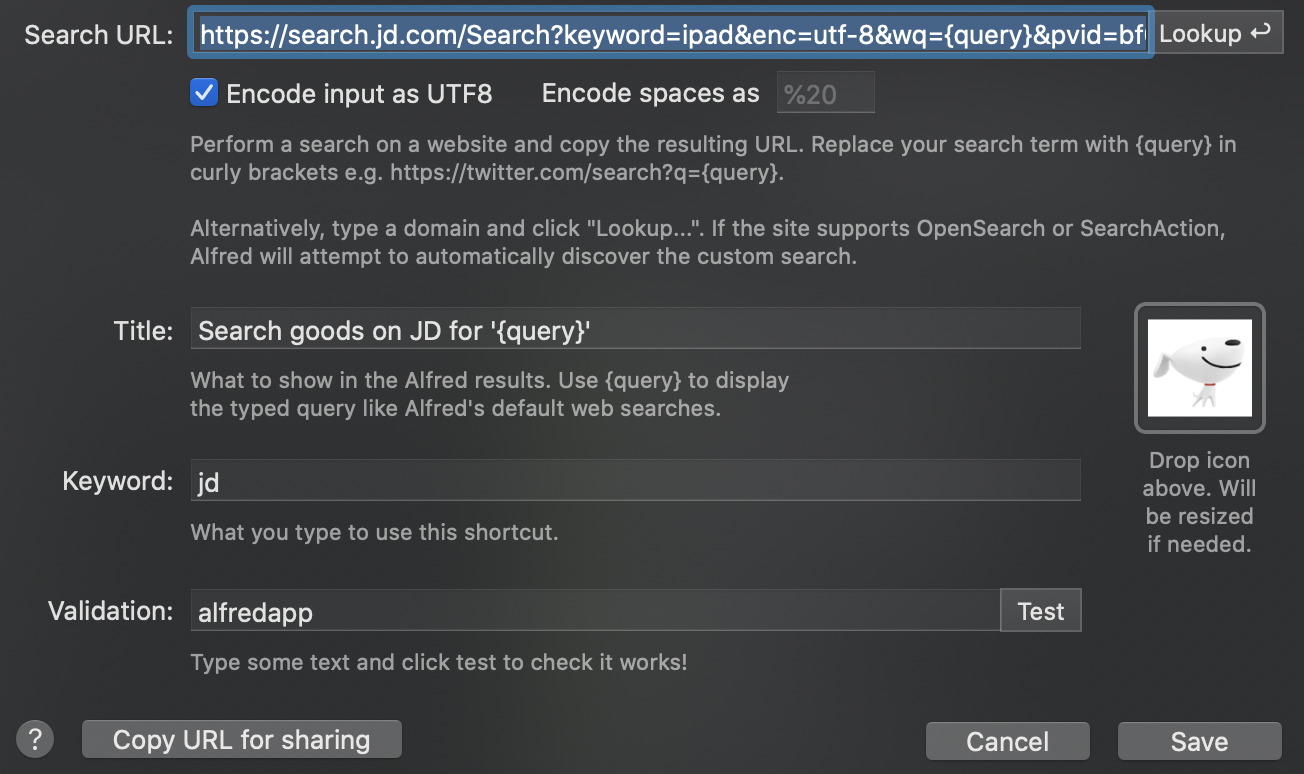
Task: Click the "What you type to use this shortcut" hint
Action: click(374, 532)
